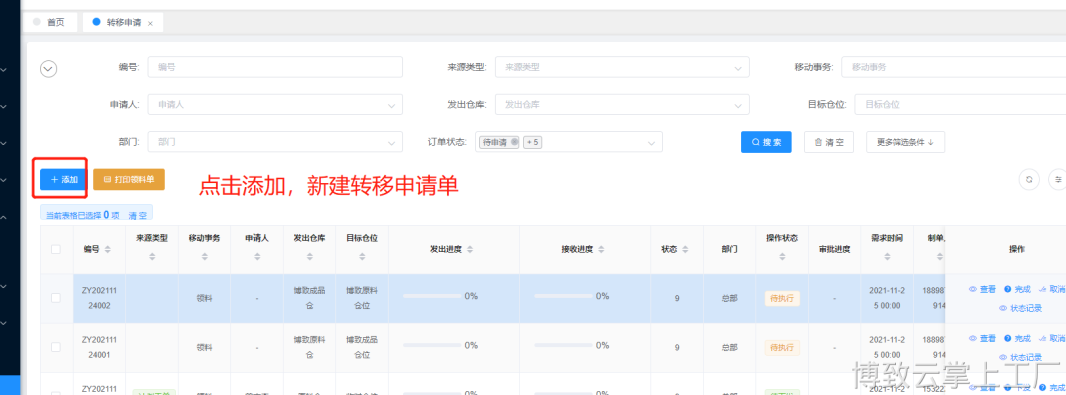Sort the table by 申请人 column
The width and height of the screenshot is (1066, 395).
coord(257,257)
